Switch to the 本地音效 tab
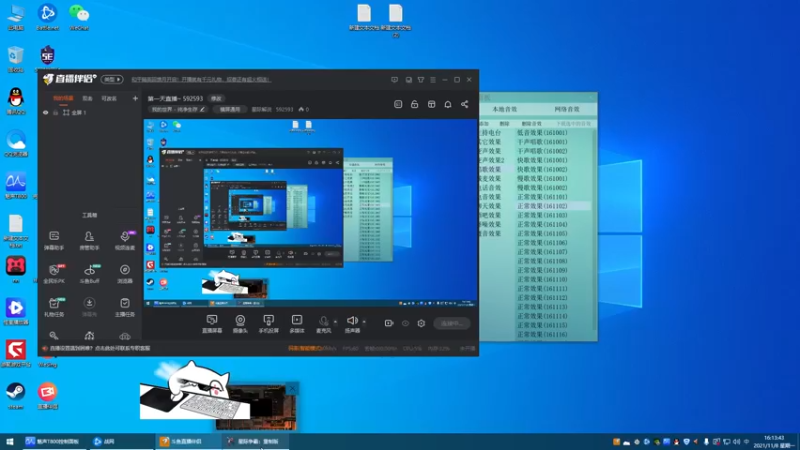 point(507,107)
